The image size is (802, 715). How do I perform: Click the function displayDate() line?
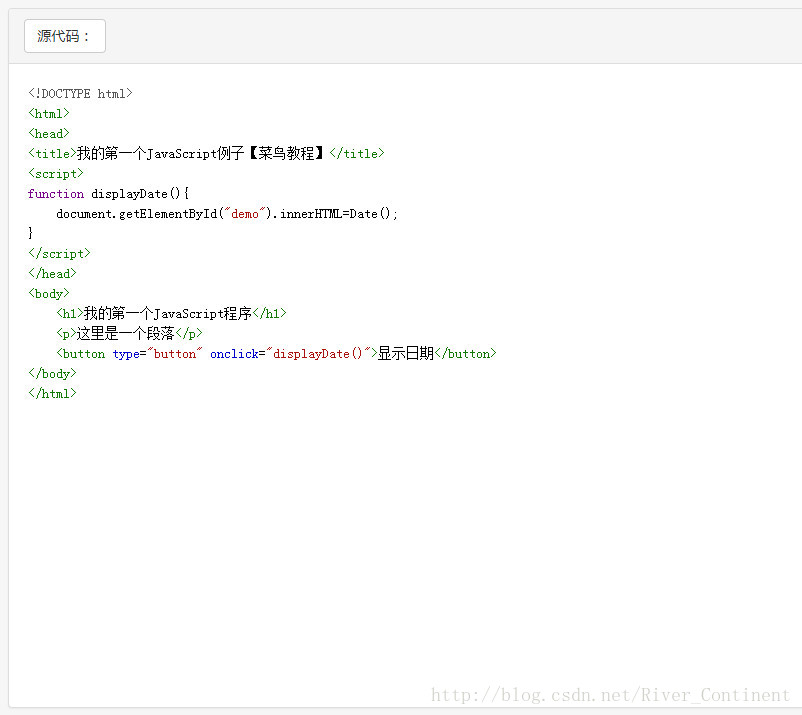108,193
